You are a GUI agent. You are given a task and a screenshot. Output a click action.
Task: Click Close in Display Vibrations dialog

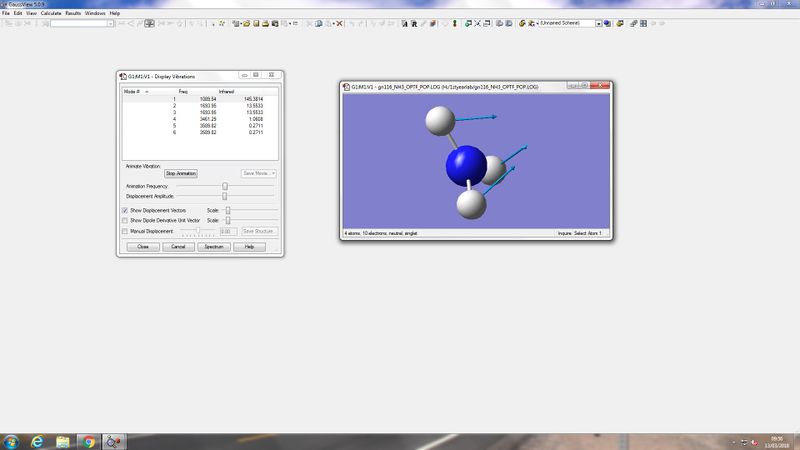(143, 246)
